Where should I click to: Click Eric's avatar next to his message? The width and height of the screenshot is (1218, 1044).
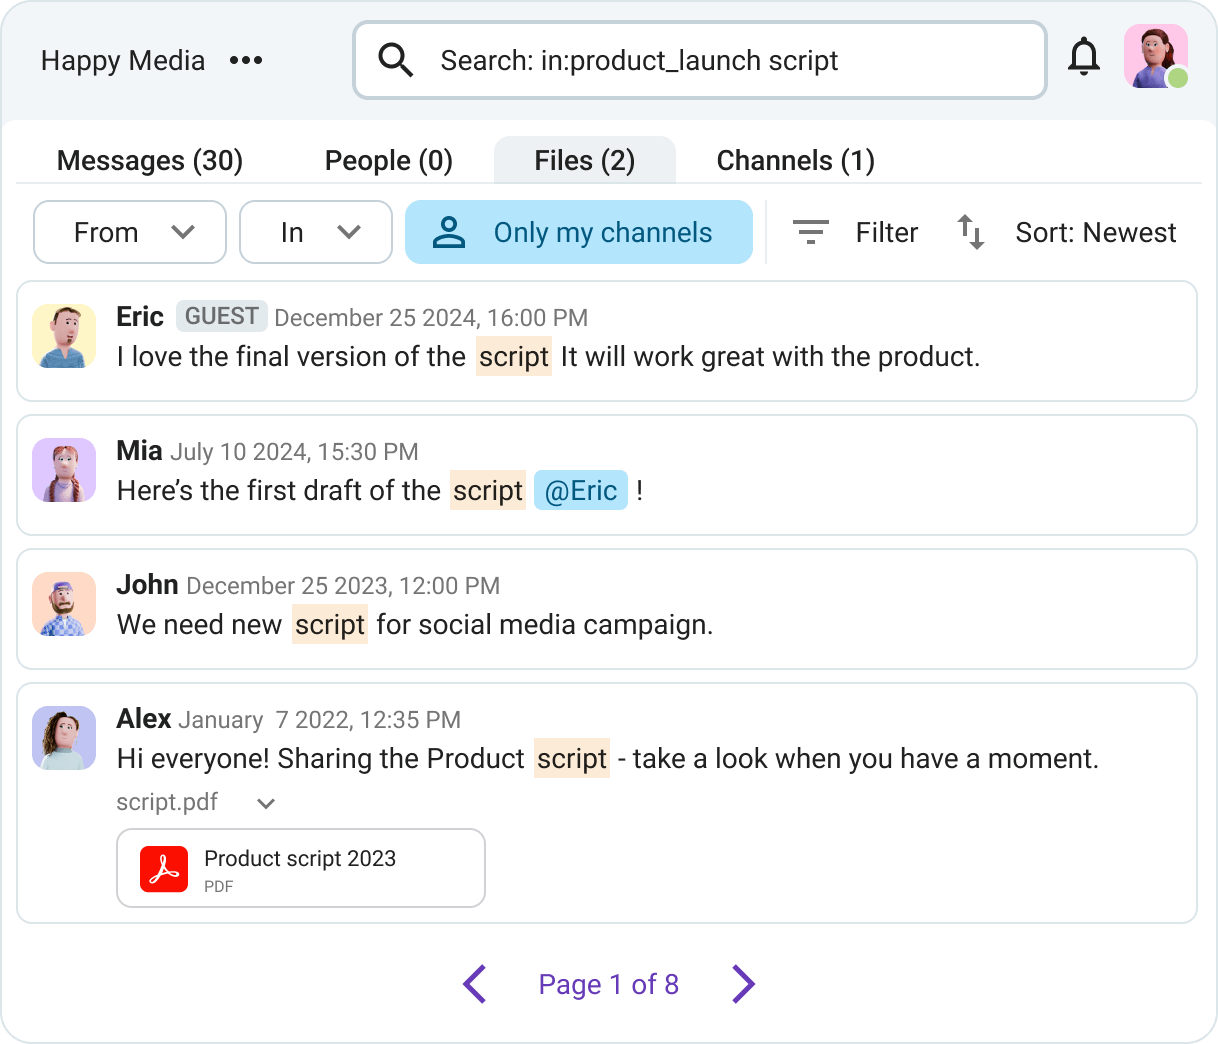[x=64, y=336]
